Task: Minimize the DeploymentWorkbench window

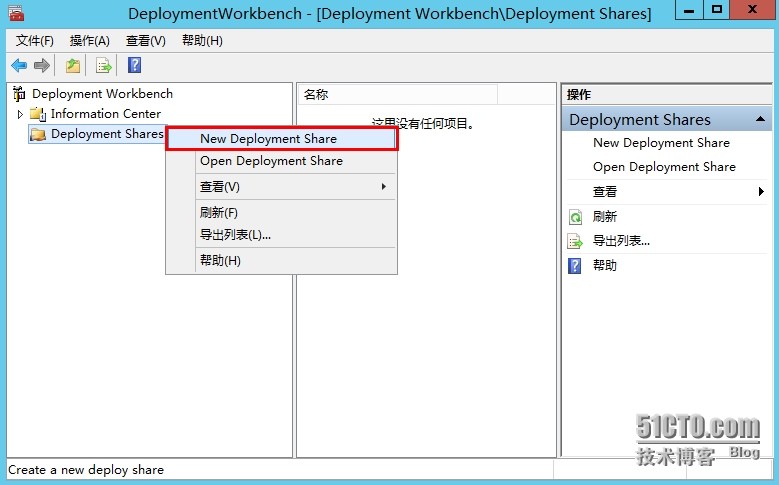Action: click(689, 10)
